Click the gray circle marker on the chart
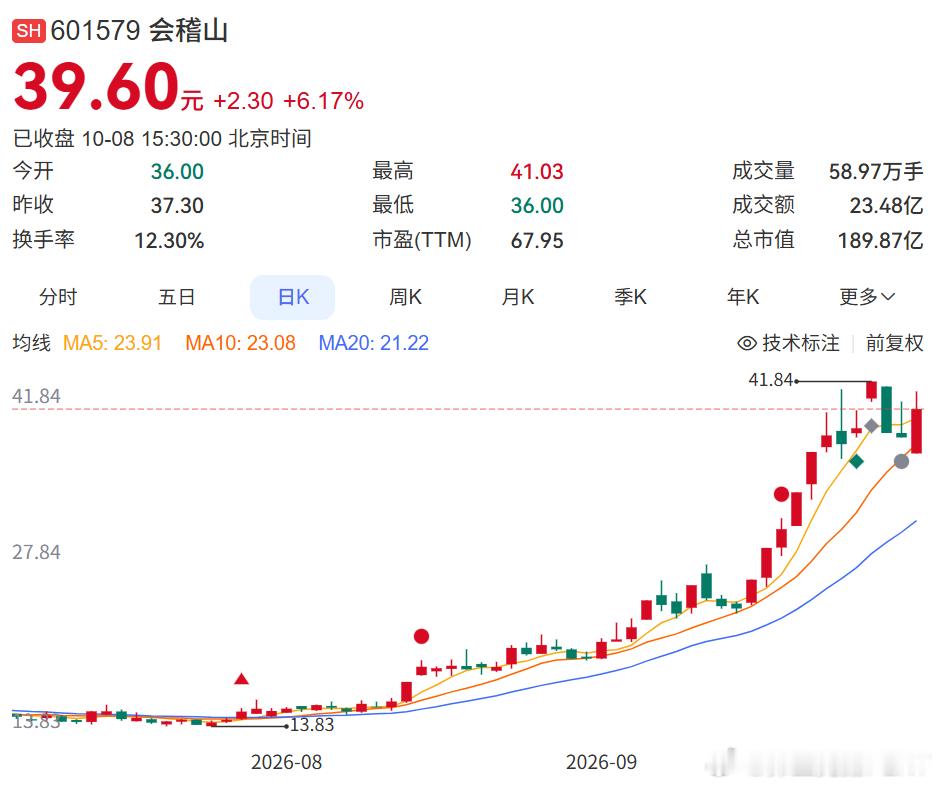Screen dimensions: 939x786 click(x=901, y=461)
